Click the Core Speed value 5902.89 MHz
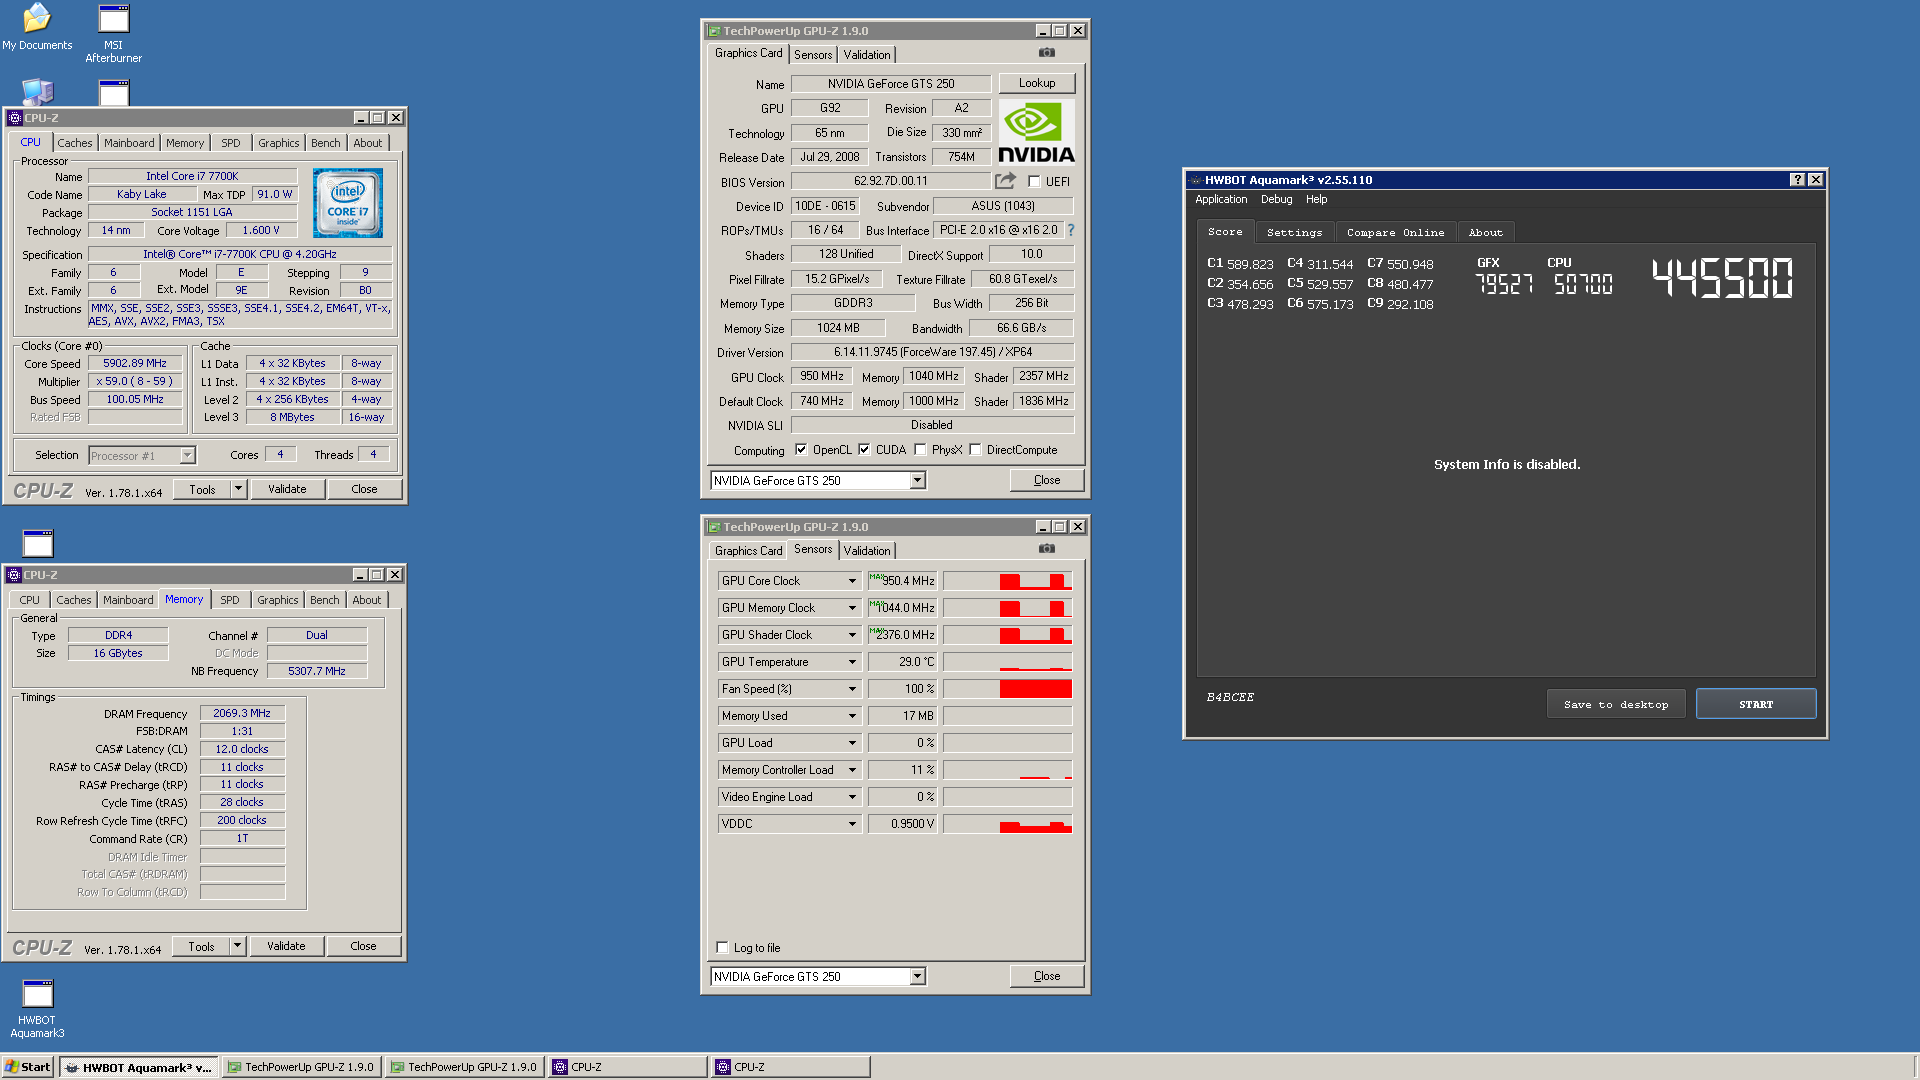The width and height of the screenshot is (1920, 1080). tap(135, 363)
